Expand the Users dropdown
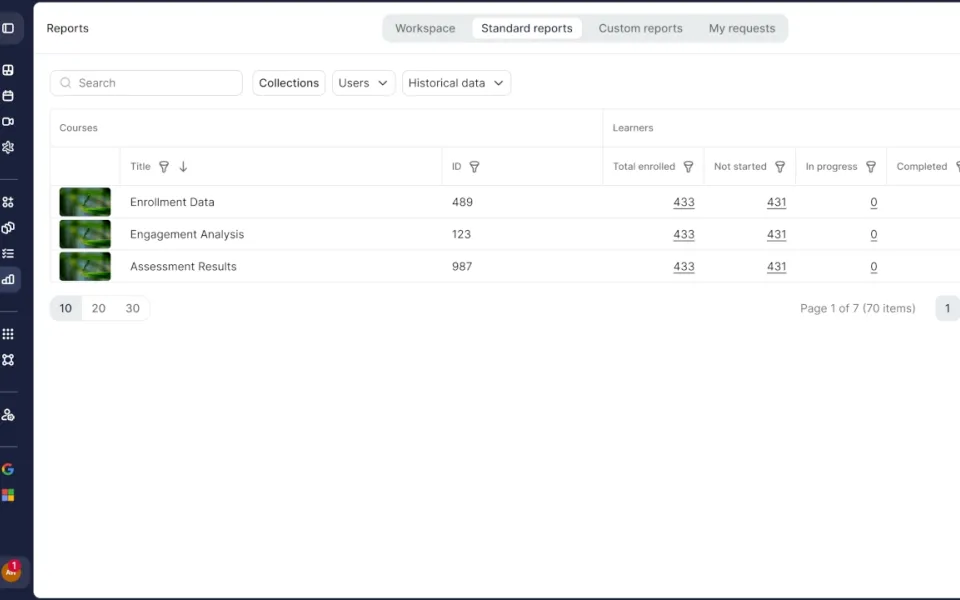Image resolution: width=960 pixels, height=600 pixels. click(364, 83)
